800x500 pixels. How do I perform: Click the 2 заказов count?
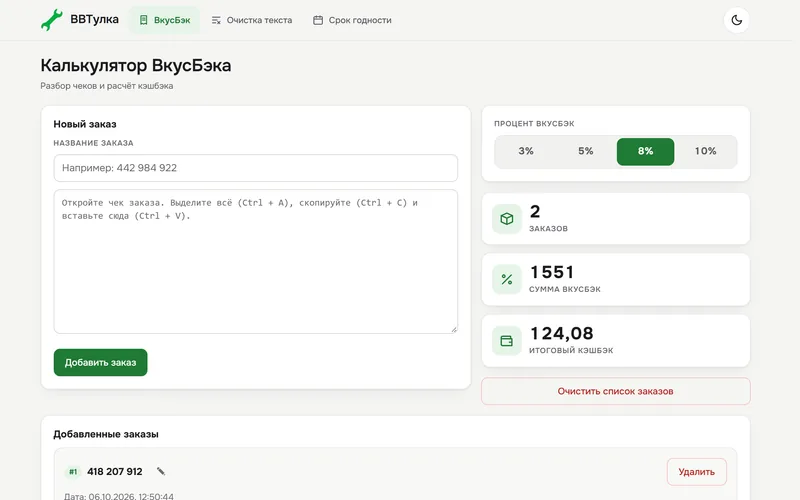(535, 211)
